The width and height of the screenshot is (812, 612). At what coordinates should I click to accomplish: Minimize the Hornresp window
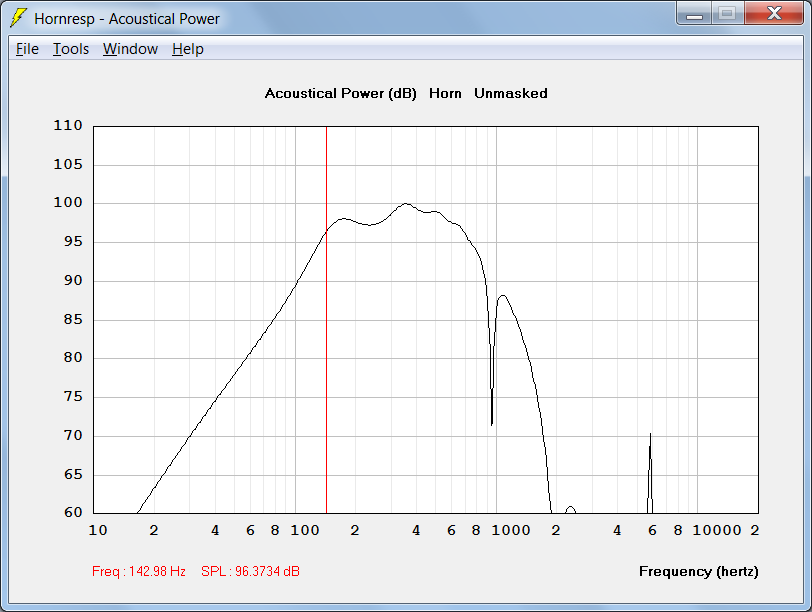(694, 13)
